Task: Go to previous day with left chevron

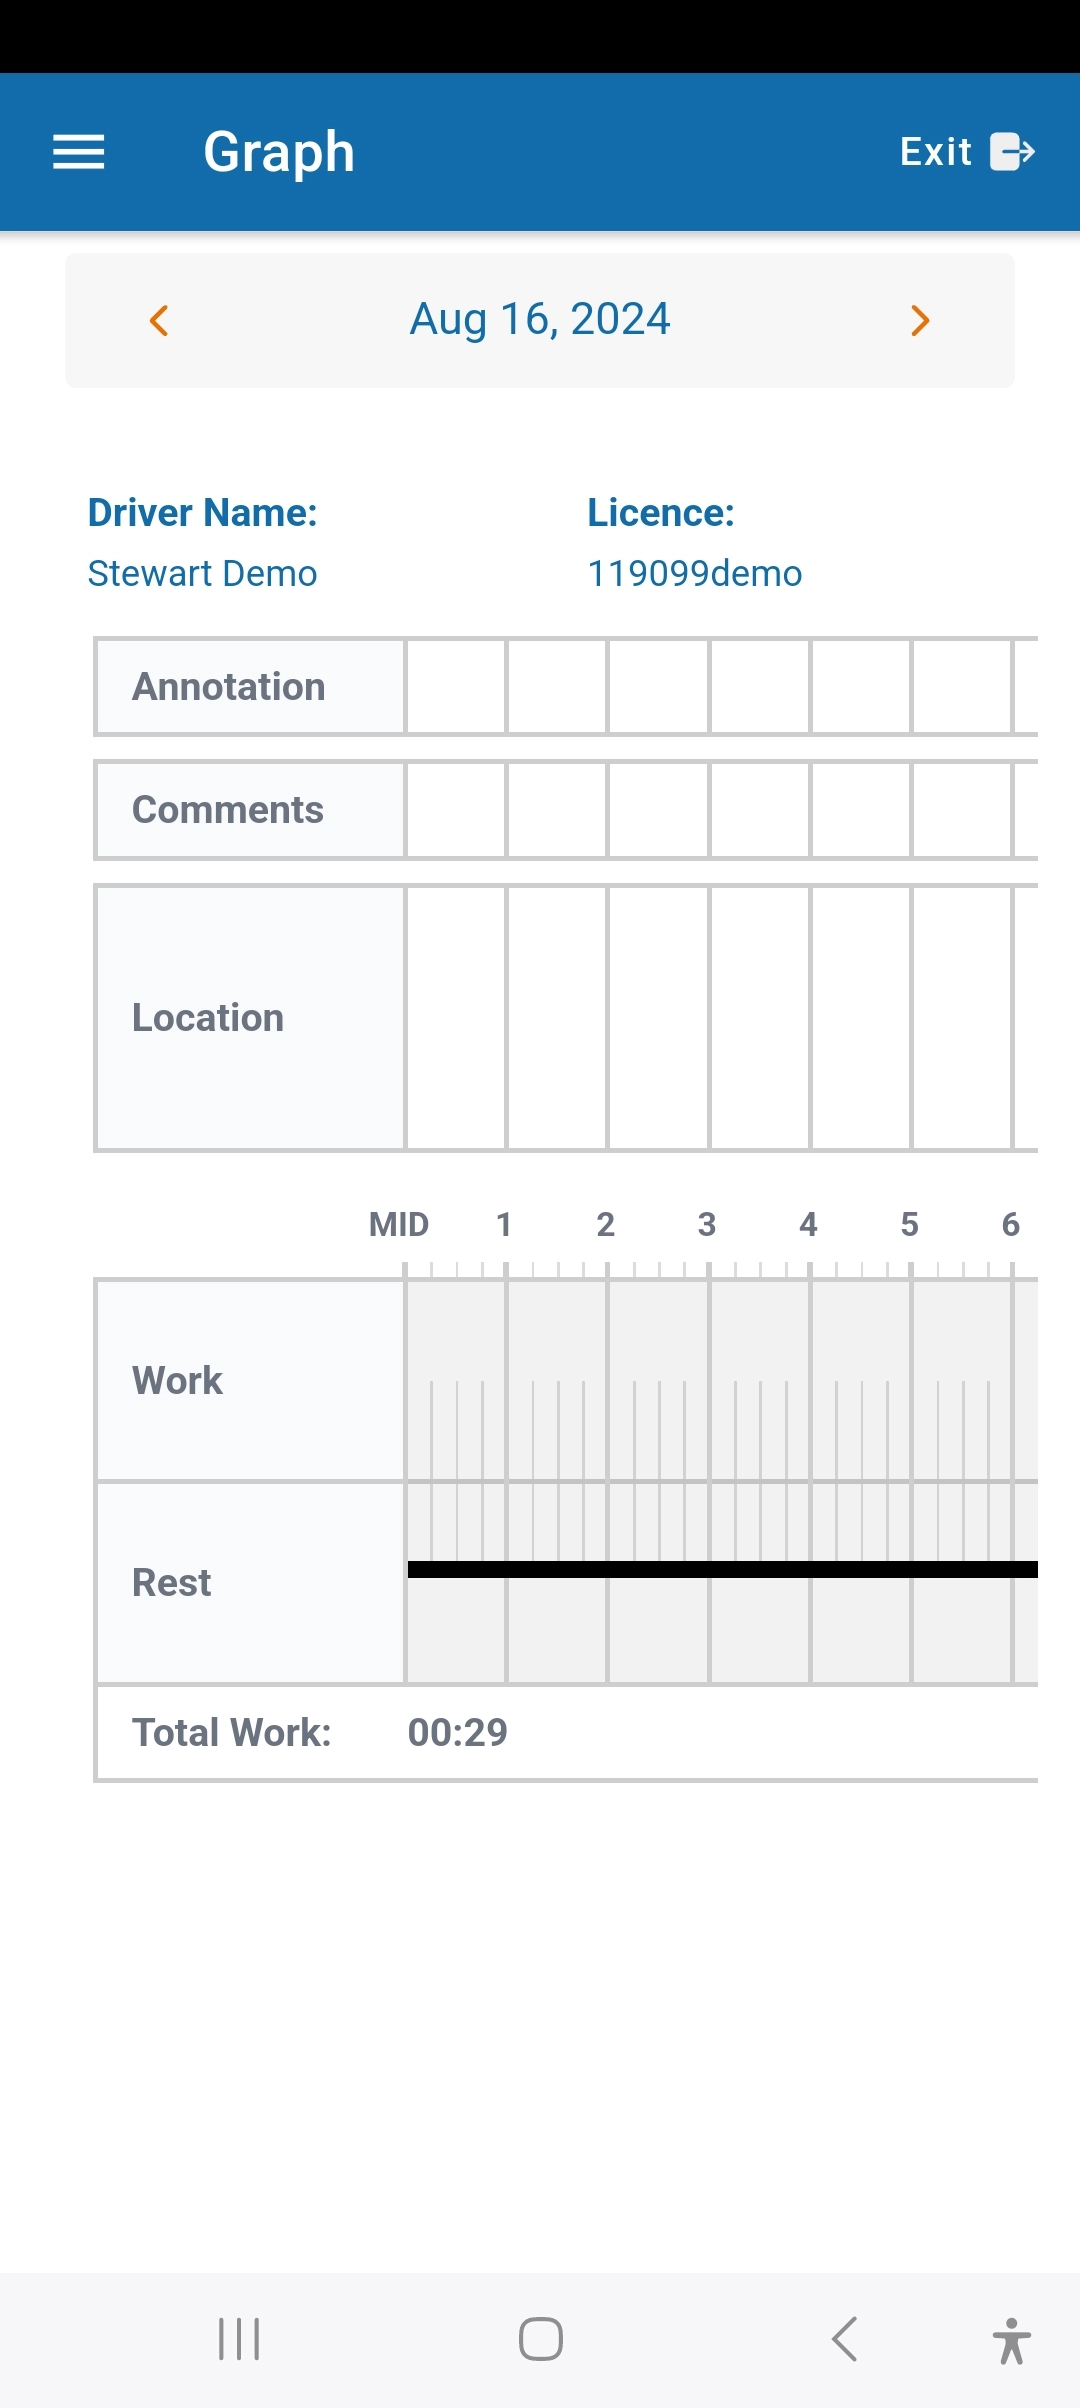Action: click(159, 321)
